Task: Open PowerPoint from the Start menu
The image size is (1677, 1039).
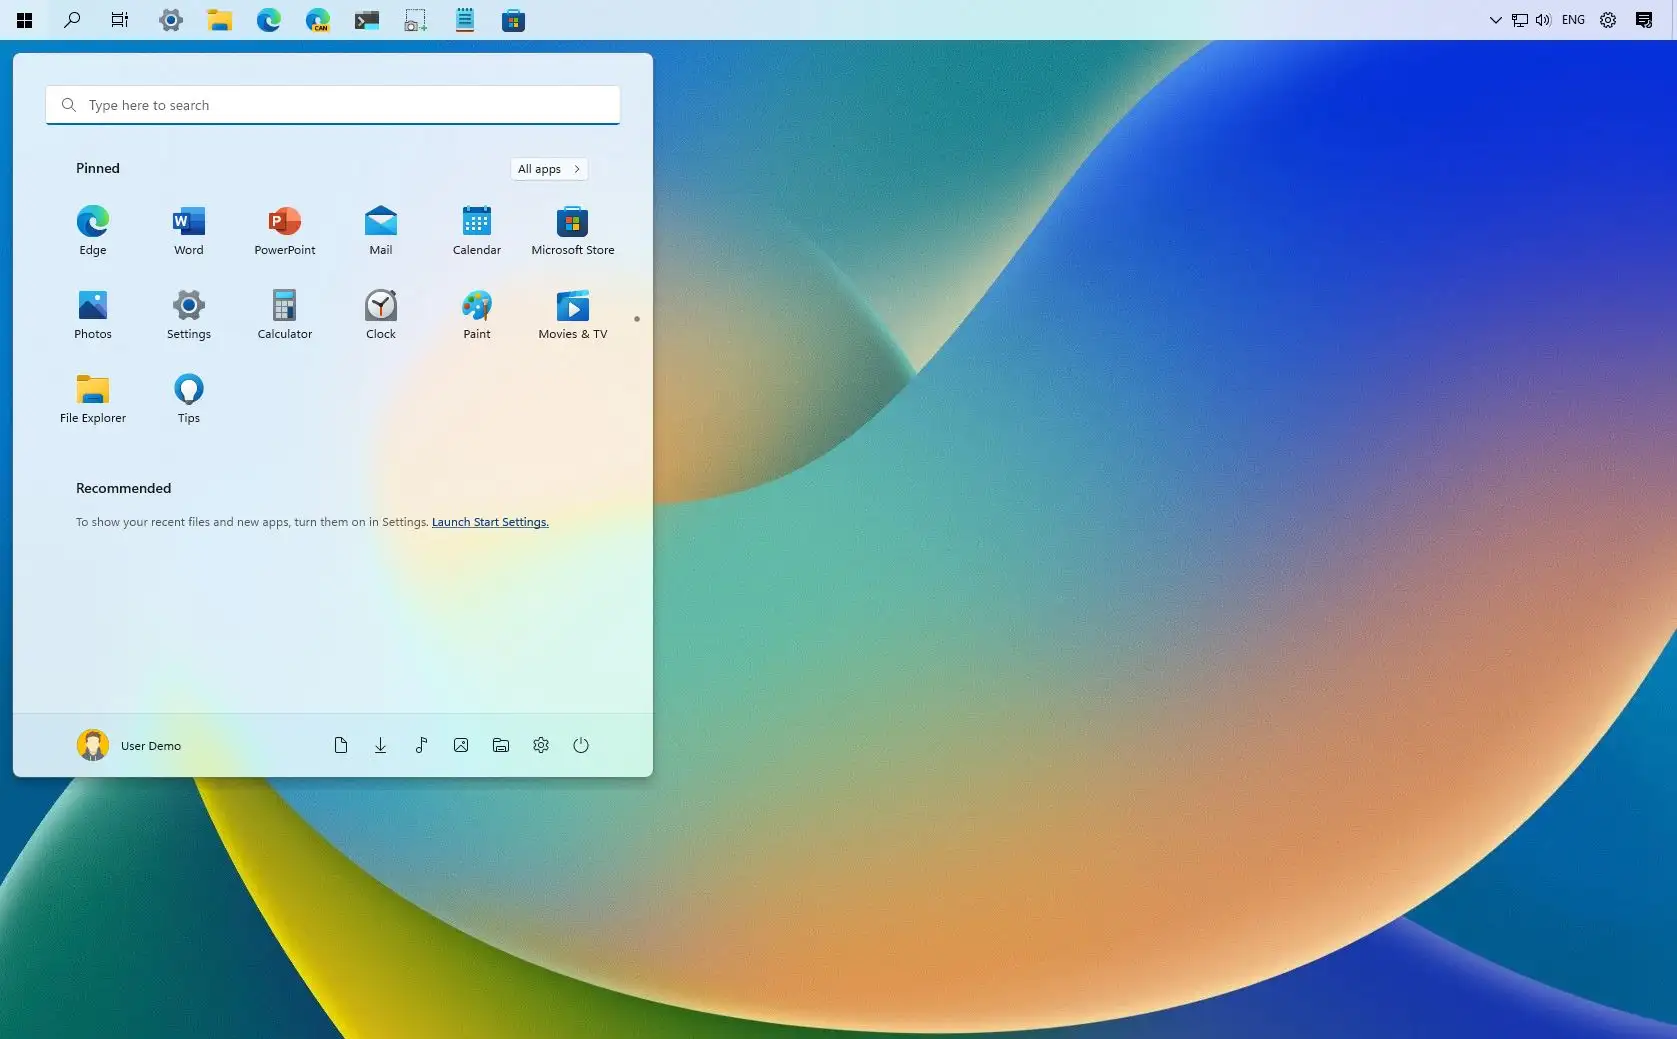Action: point(285,230)
